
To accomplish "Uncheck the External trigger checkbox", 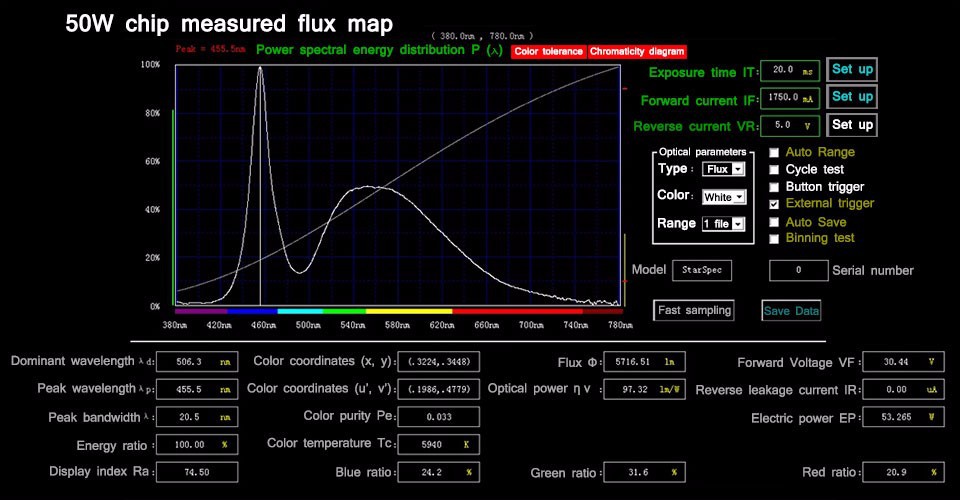I will point(774,204).
